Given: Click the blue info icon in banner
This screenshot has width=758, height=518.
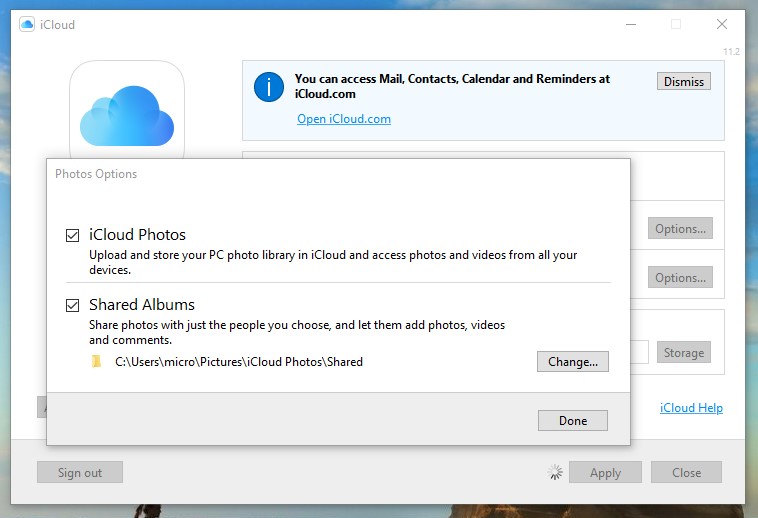Looking at the screenshot, I should coord(269,87).
